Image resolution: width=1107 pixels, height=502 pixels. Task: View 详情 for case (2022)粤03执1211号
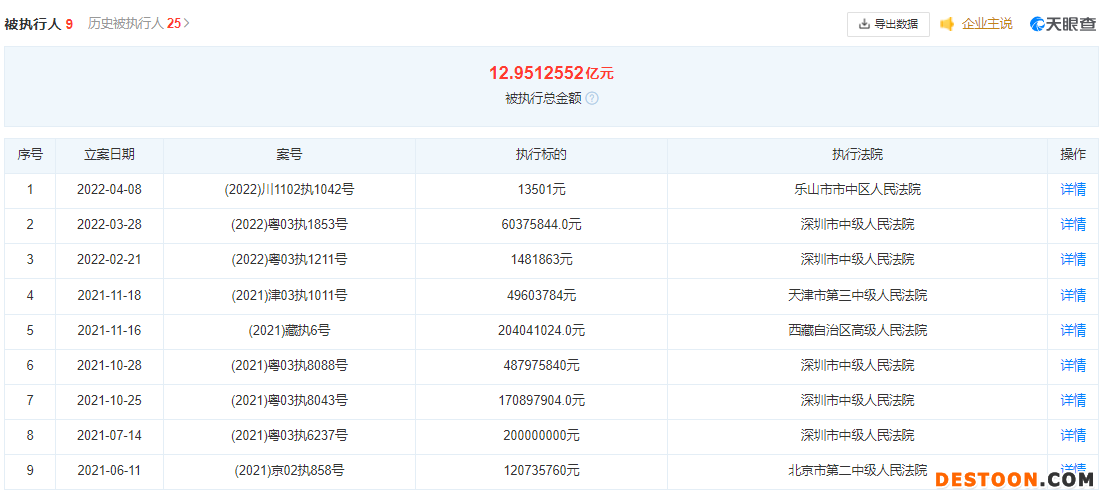point(1073,259)
